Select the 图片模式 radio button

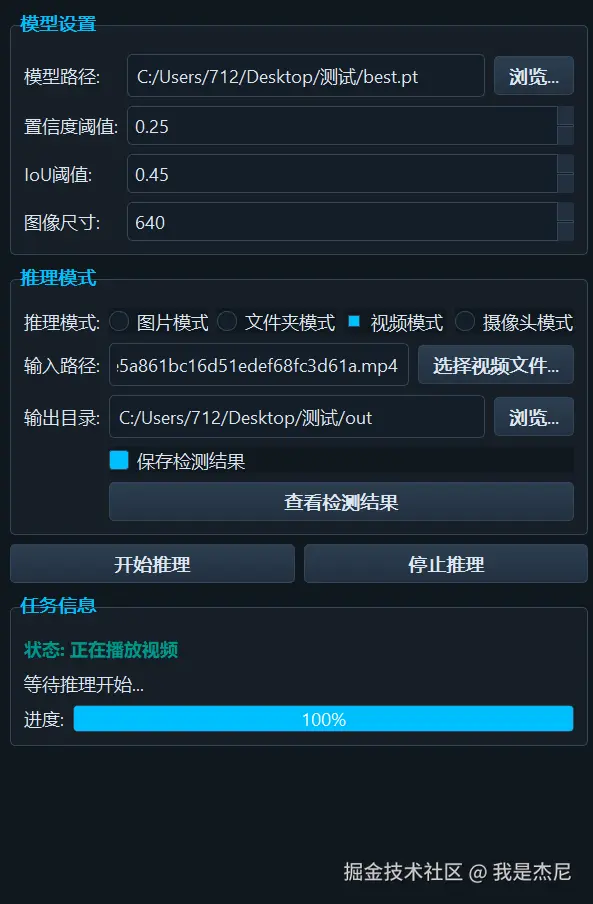[x=119, y=321]
